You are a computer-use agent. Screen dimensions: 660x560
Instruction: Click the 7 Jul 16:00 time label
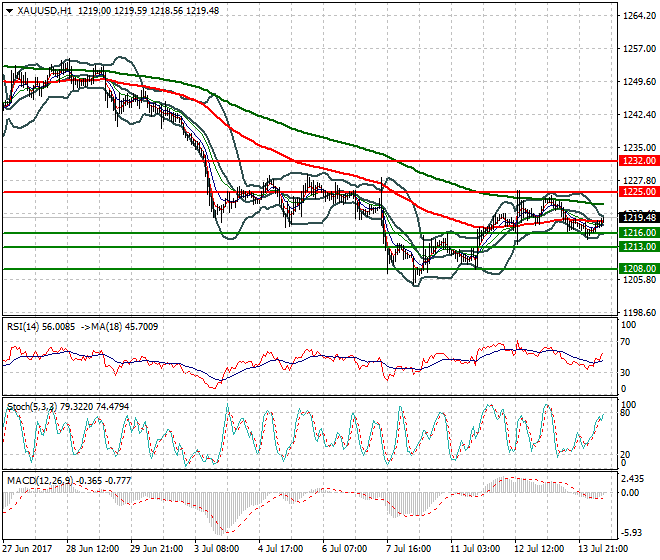click(x=409, y=549)
